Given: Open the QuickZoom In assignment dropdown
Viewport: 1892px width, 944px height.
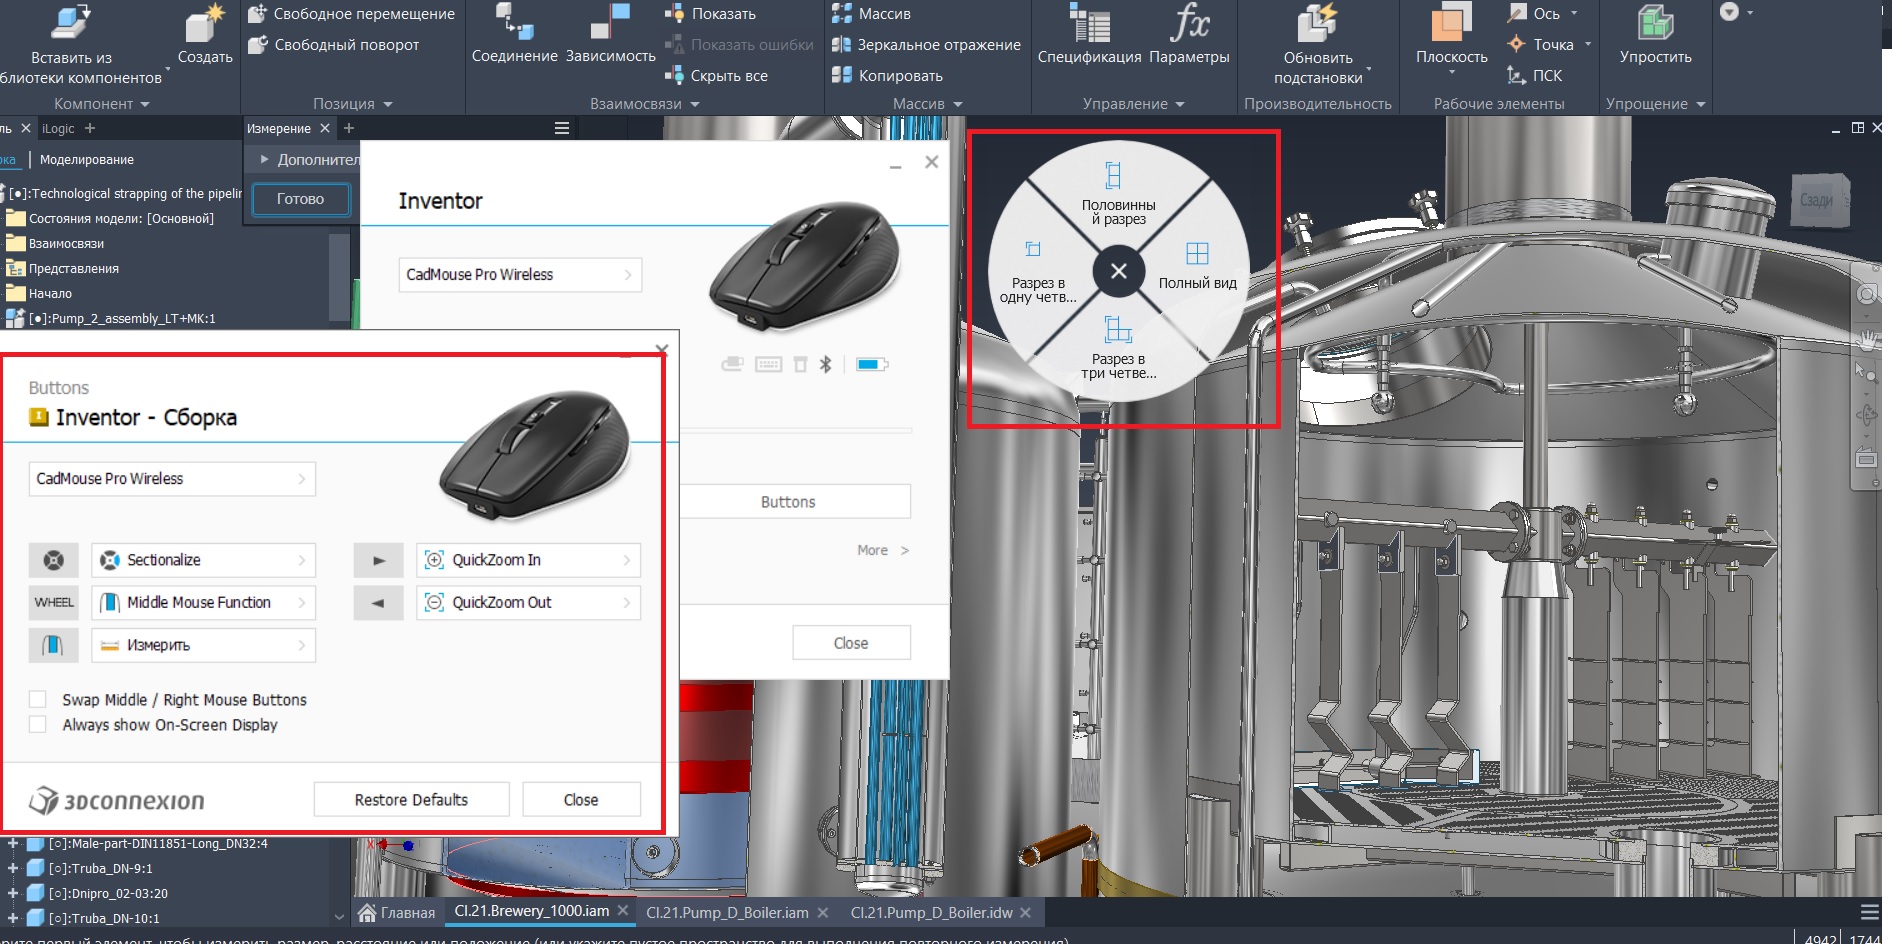Looking at the screenshot, I should [x=528, y=560].
